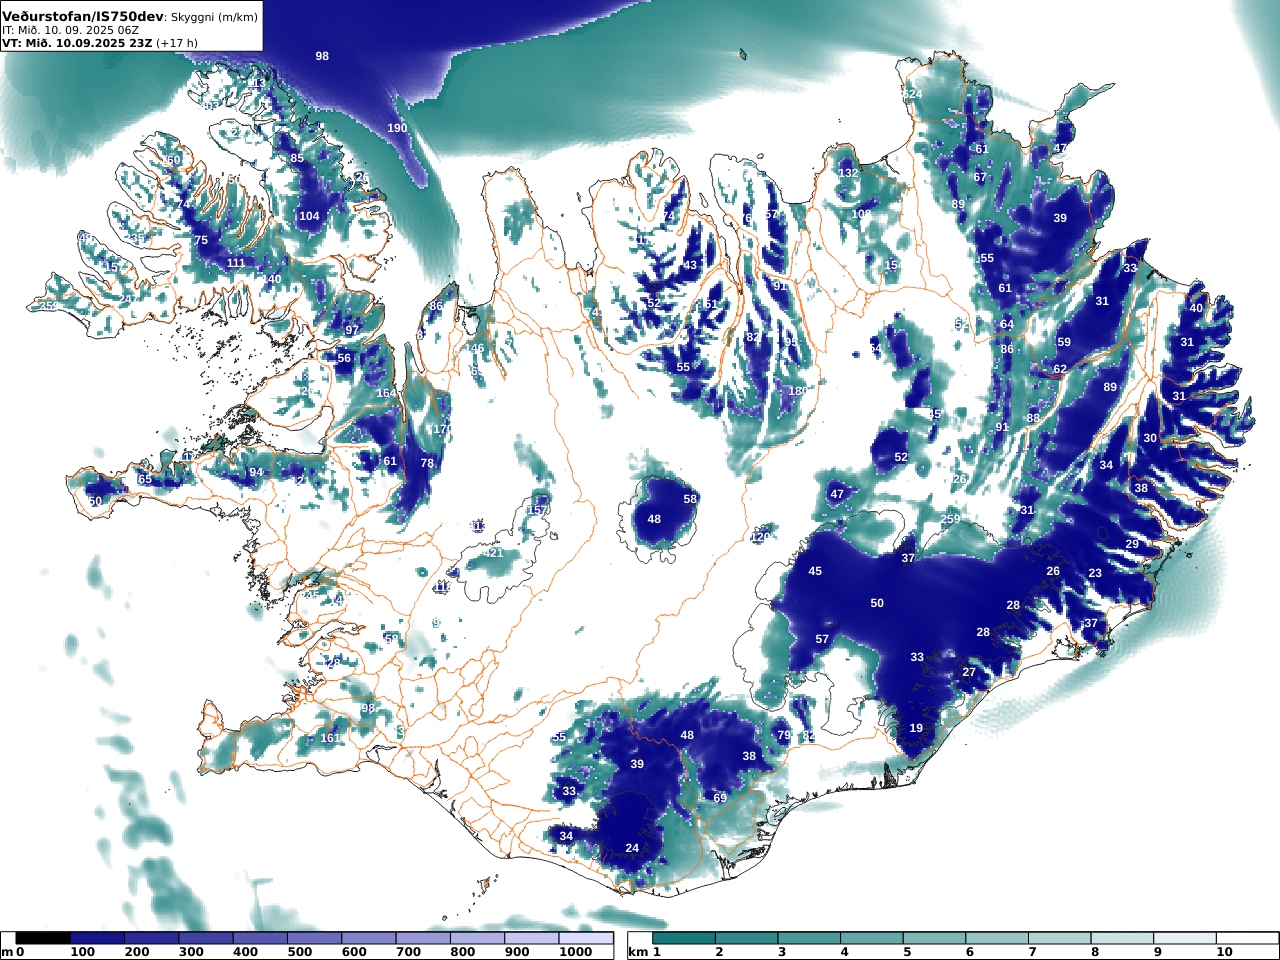Select legend swatch between 900 and 1000

pos(531,938)
